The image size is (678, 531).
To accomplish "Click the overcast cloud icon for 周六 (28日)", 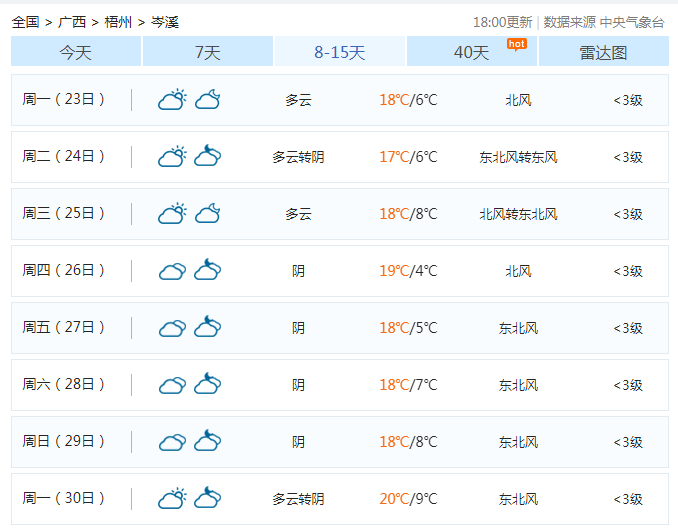I will point(172,384).
